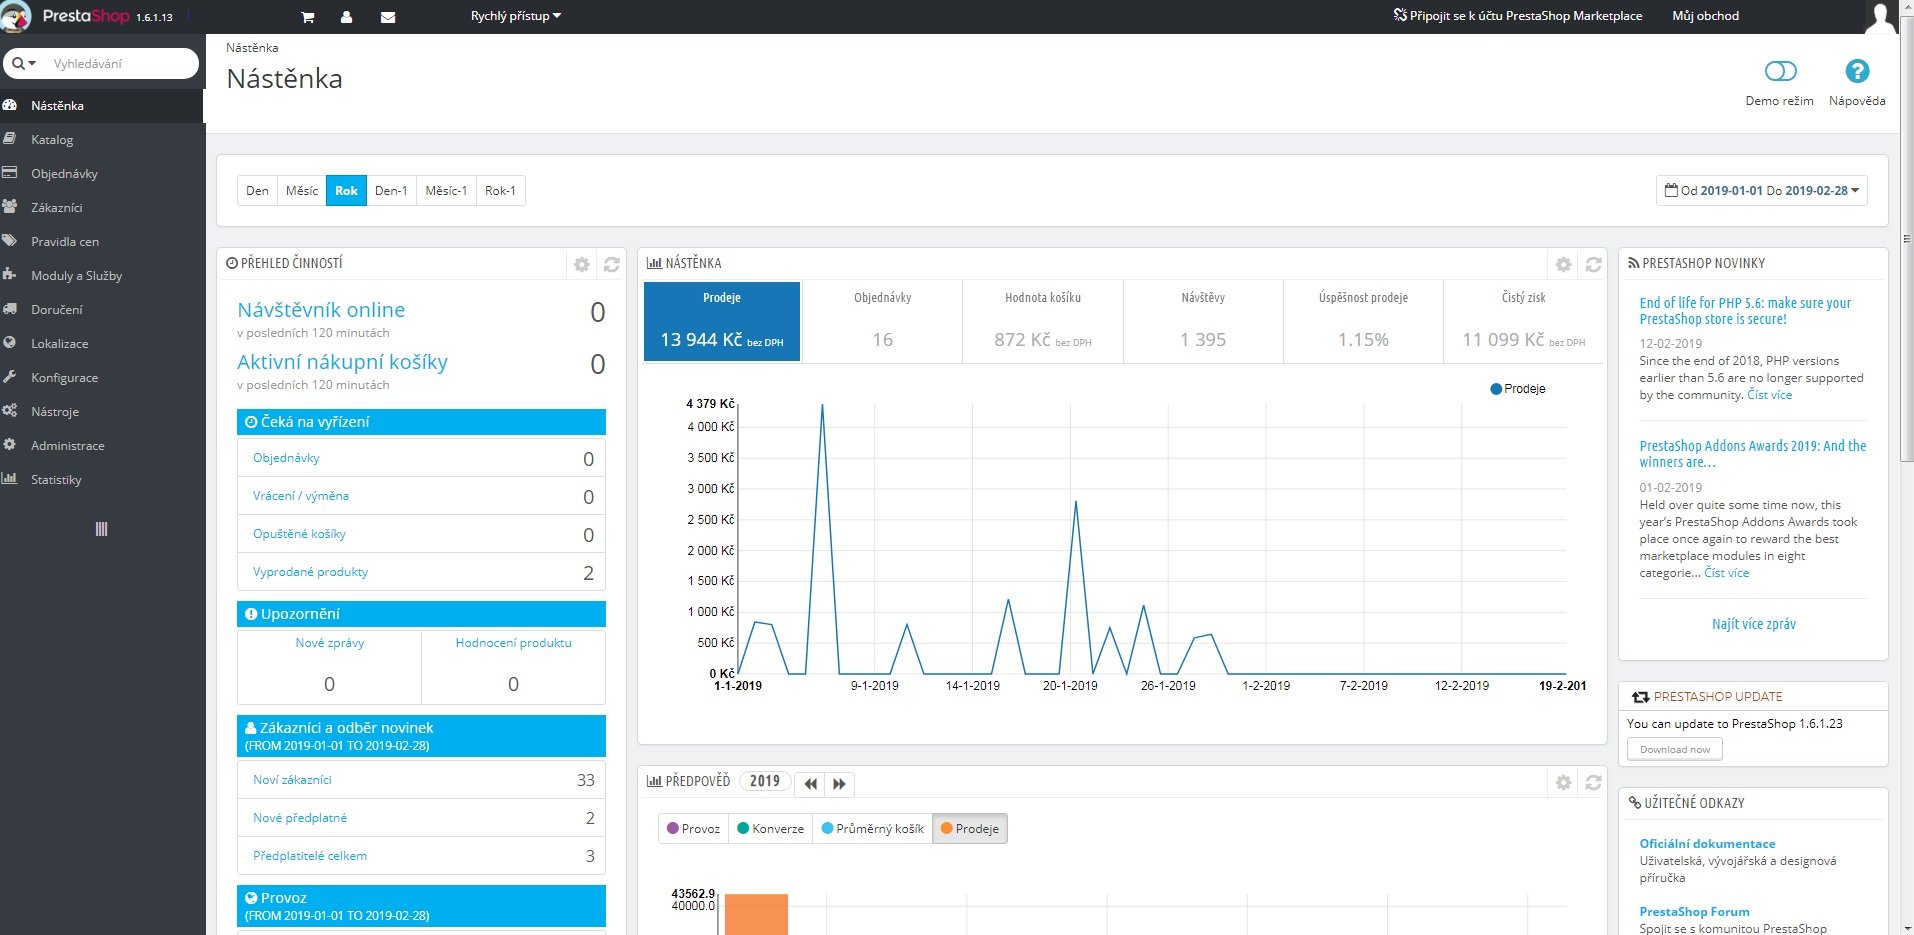Screen dimensions: 1914x935
Task: Collapse the sidebar menu with bars icon
Action: (x=101, y=529)
